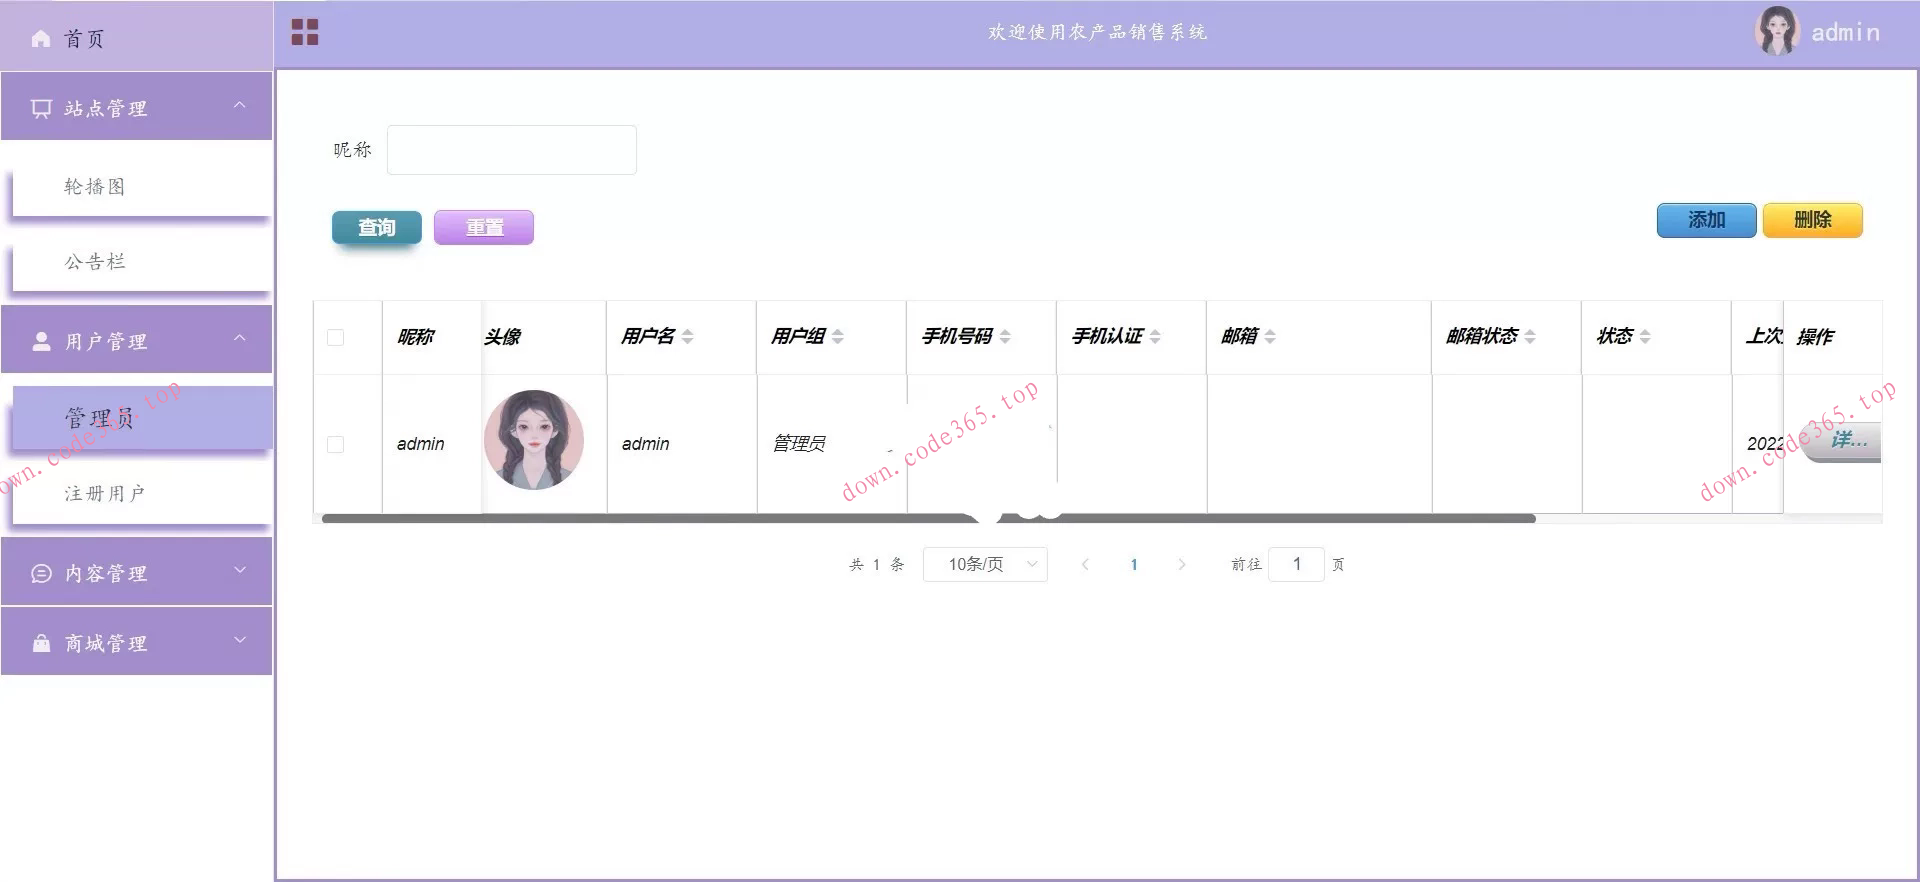Viewport: 1920px width, 882px height.
Task: Click page number 1 in pagination
Action: [x=1134, y=565]
